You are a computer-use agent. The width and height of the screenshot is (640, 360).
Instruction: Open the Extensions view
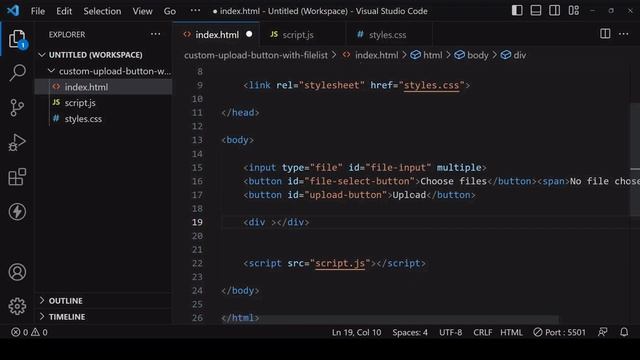pos(17,177)
